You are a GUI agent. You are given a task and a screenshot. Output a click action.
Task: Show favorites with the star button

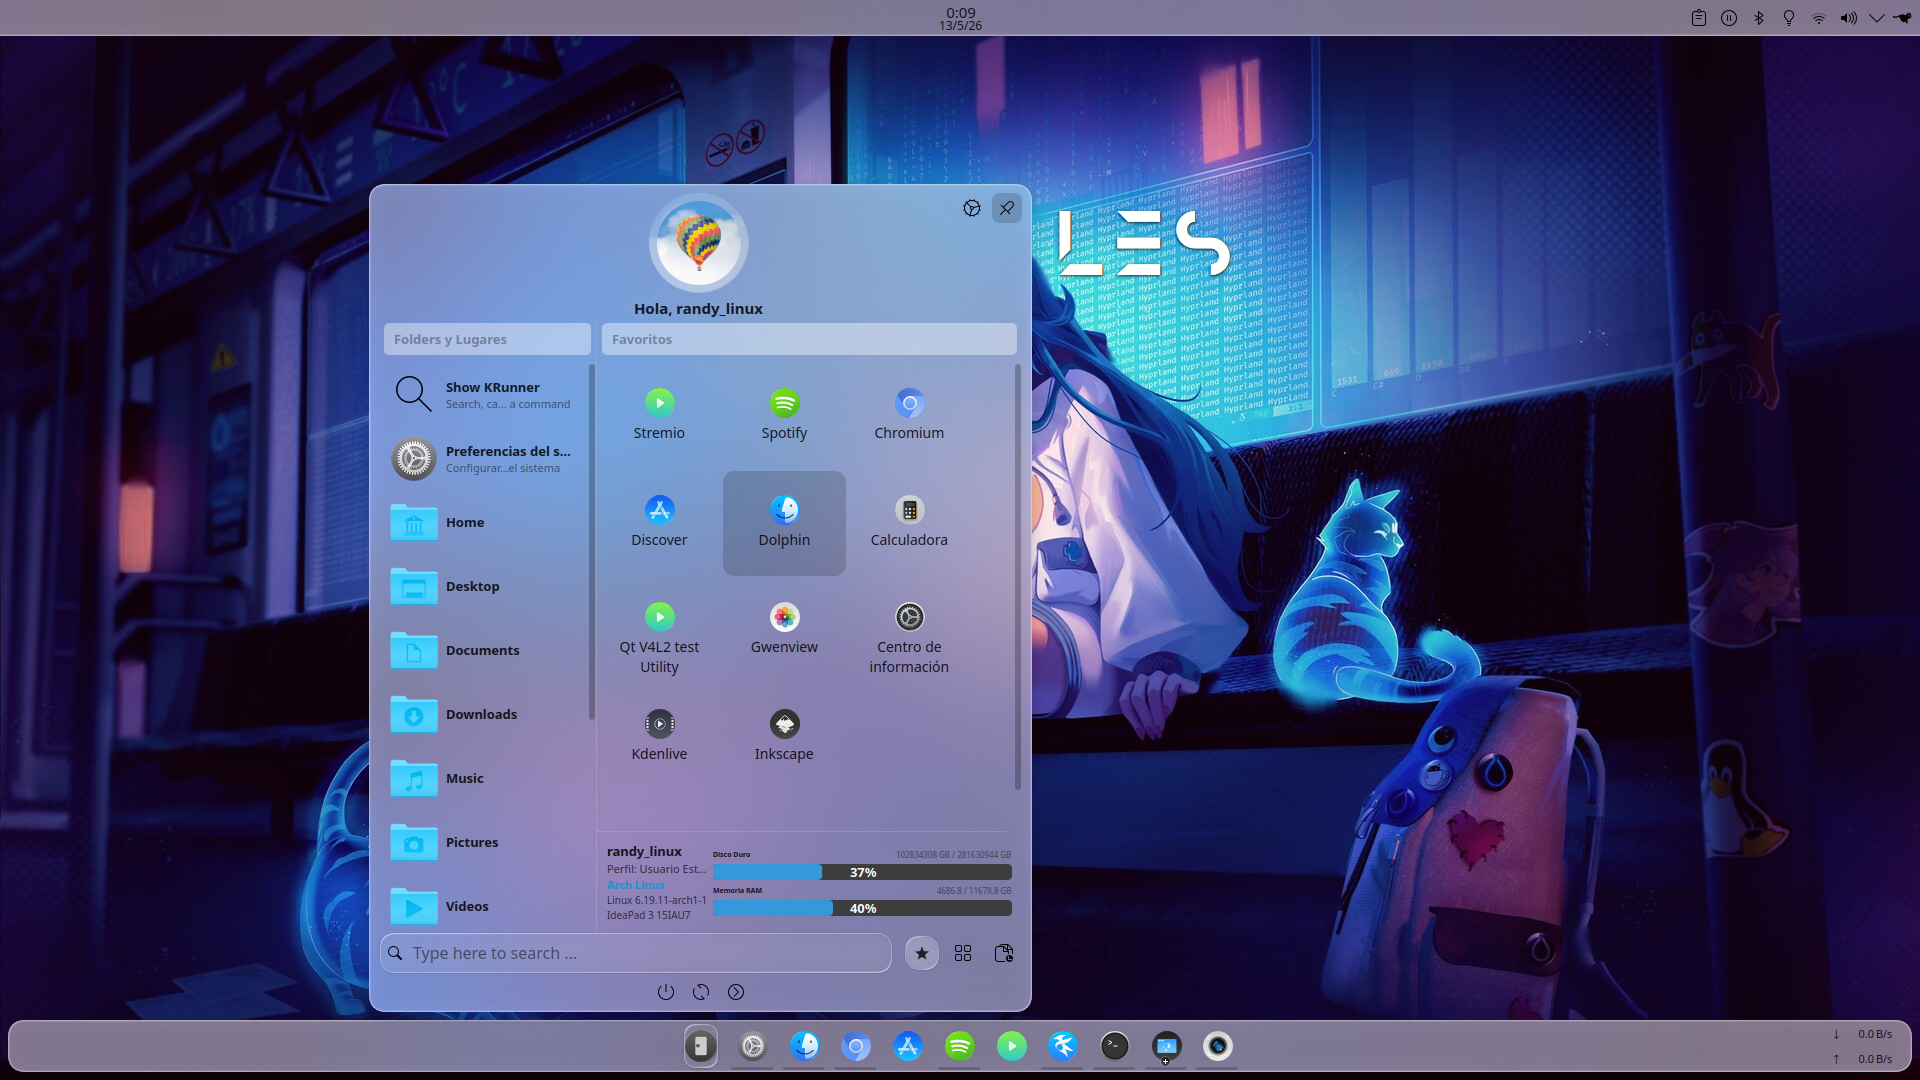coord(921,953)
